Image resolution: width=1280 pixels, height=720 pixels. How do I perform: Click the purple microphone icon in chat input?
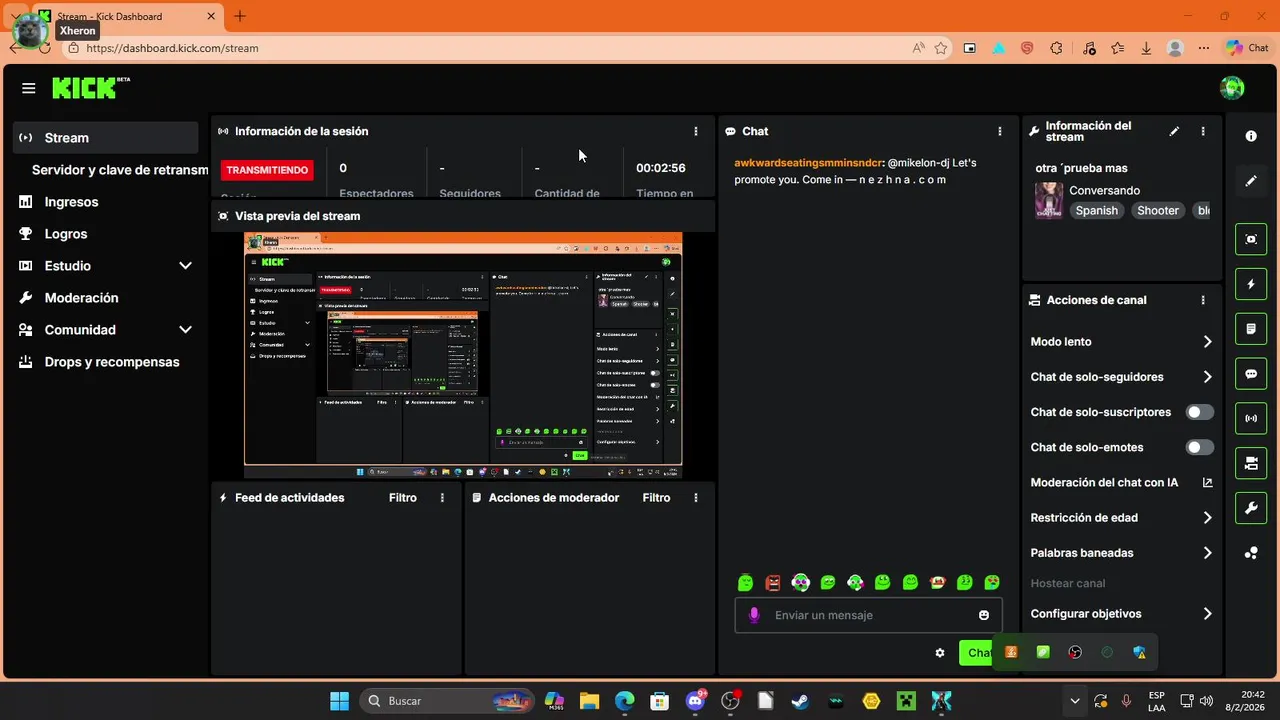pos(754,615)
